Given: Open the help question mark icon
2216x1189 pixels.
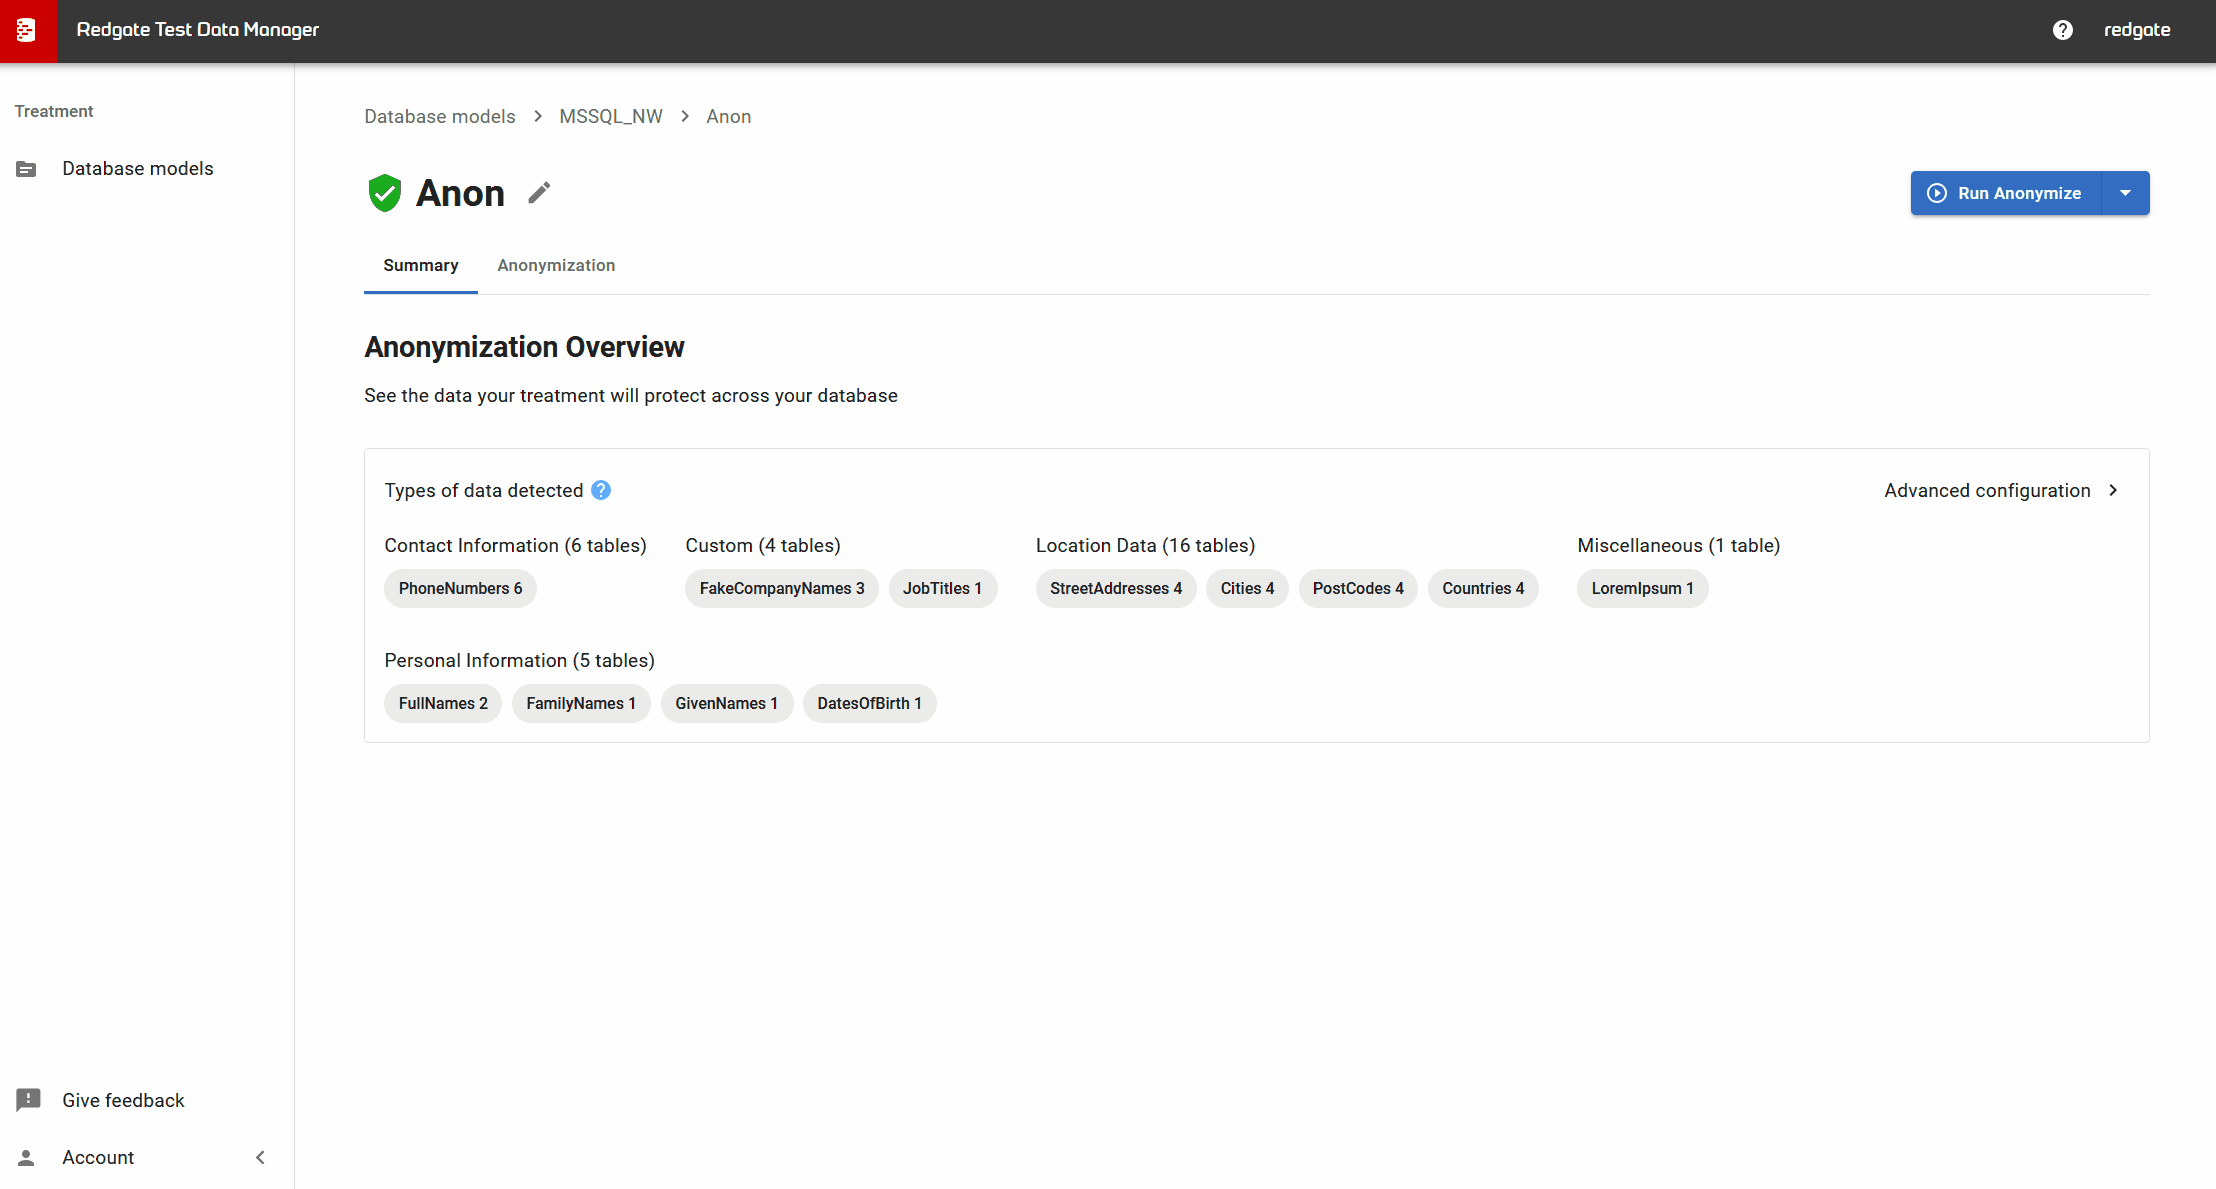Looking at the screenshot, I should click(x=2062, y=30).
